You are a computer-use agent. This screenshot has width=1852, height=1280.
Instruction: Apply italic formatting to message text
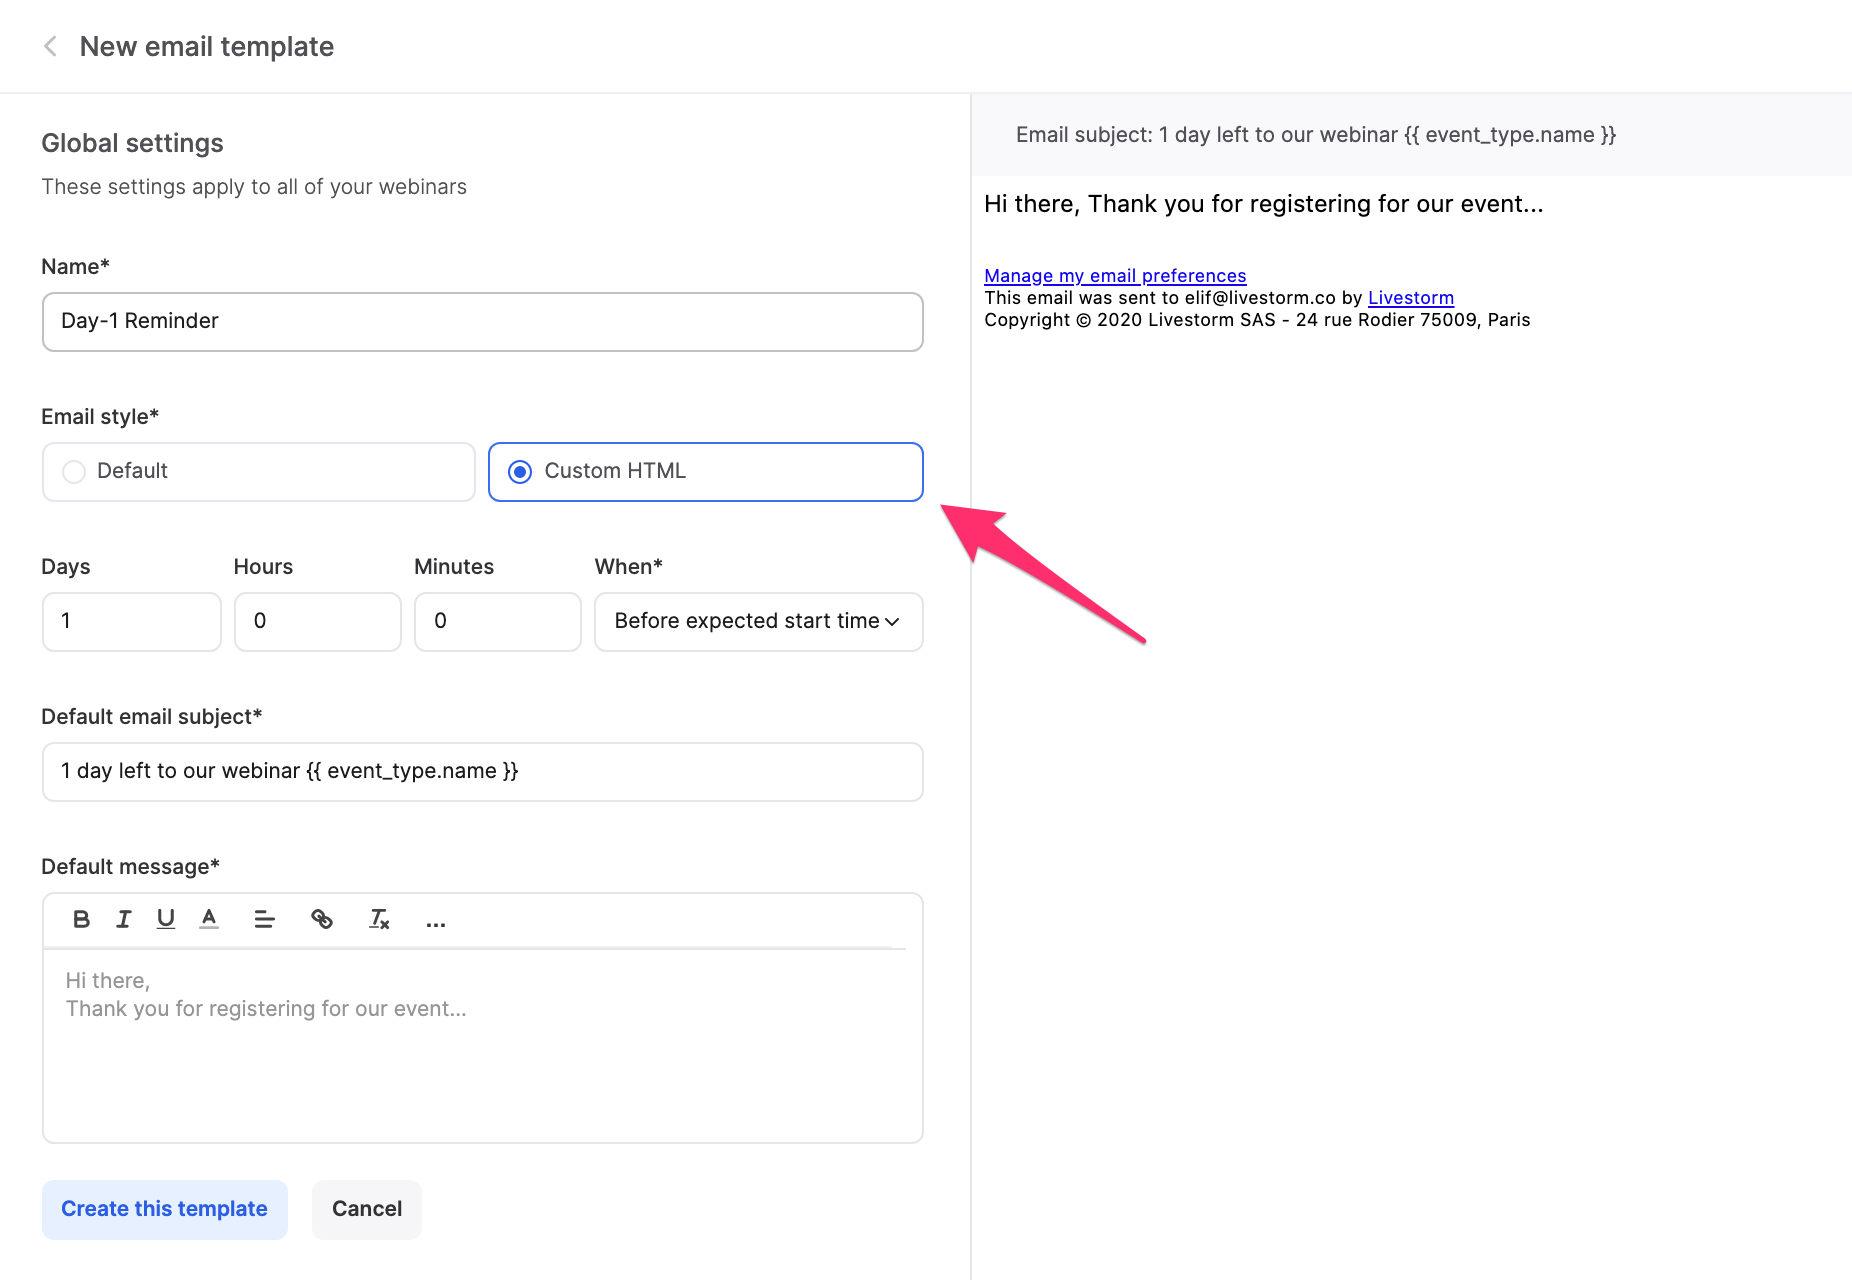123,919
